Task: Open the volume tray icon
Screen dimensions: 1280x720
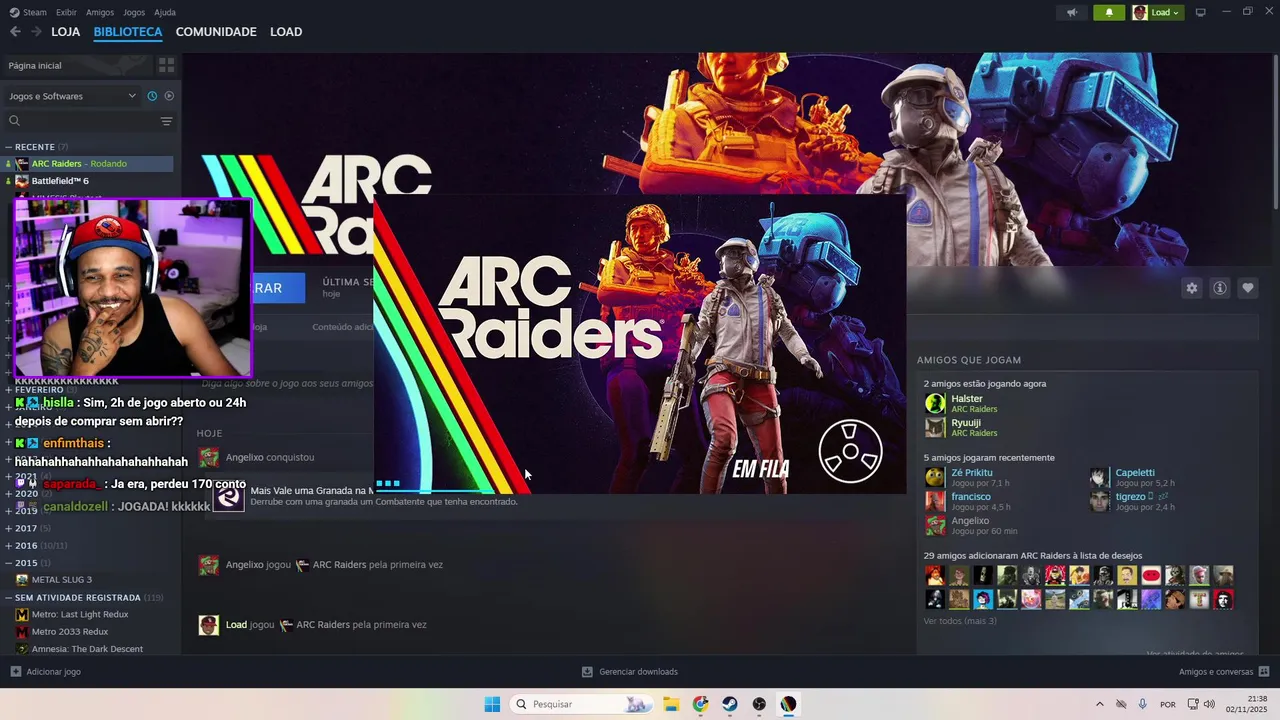Action: click(x=1209, y=704)
